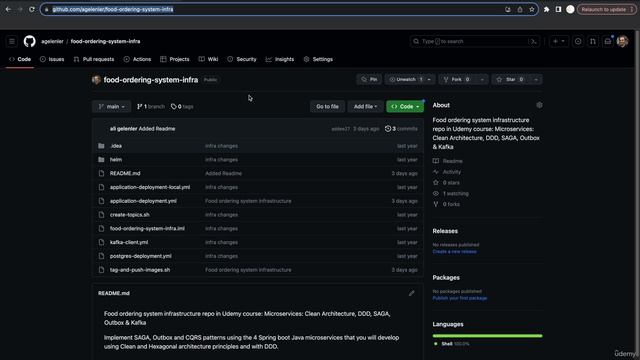
Task: Open the Add file dropdown
Action: click(365, 107)
